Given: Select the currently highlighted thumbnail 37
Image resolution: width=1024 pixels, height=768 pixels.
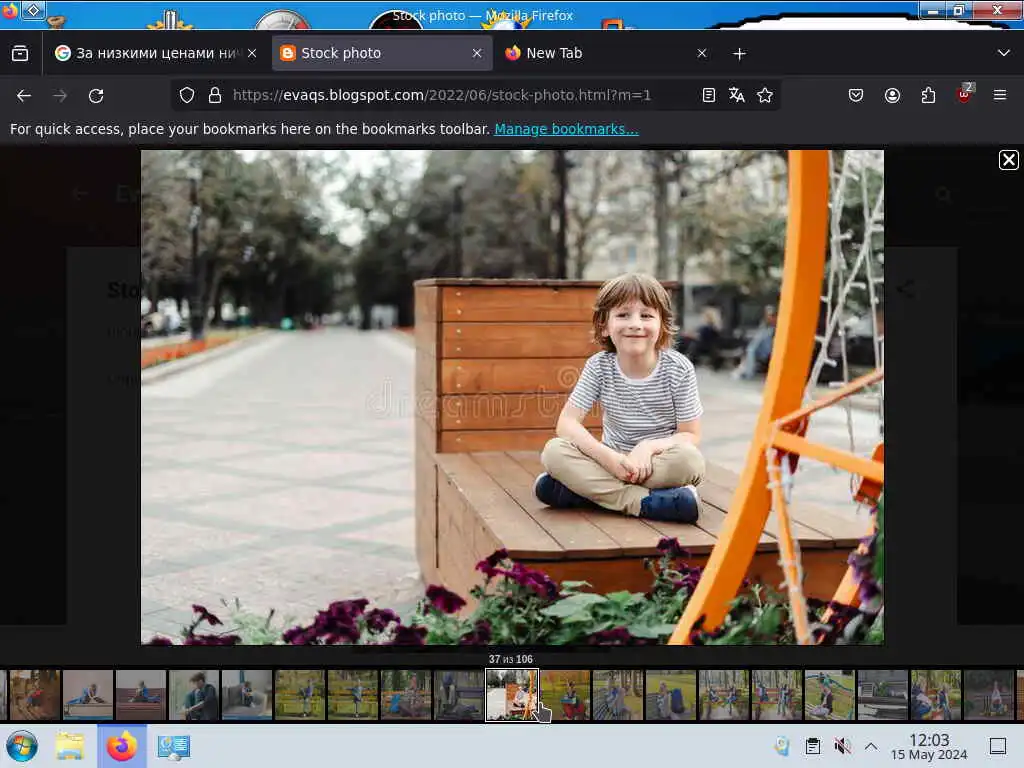Looking at the screenshot, I should pos(511,694).
